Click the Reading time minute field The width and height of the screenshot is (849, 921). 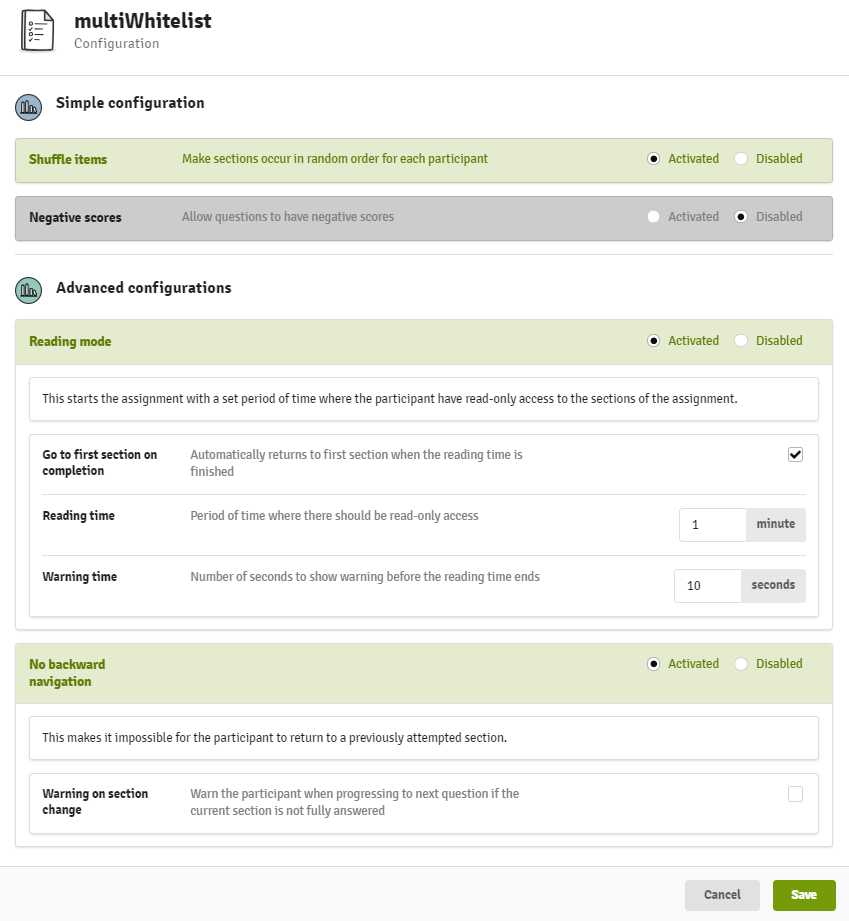click(x=713, y=525)
